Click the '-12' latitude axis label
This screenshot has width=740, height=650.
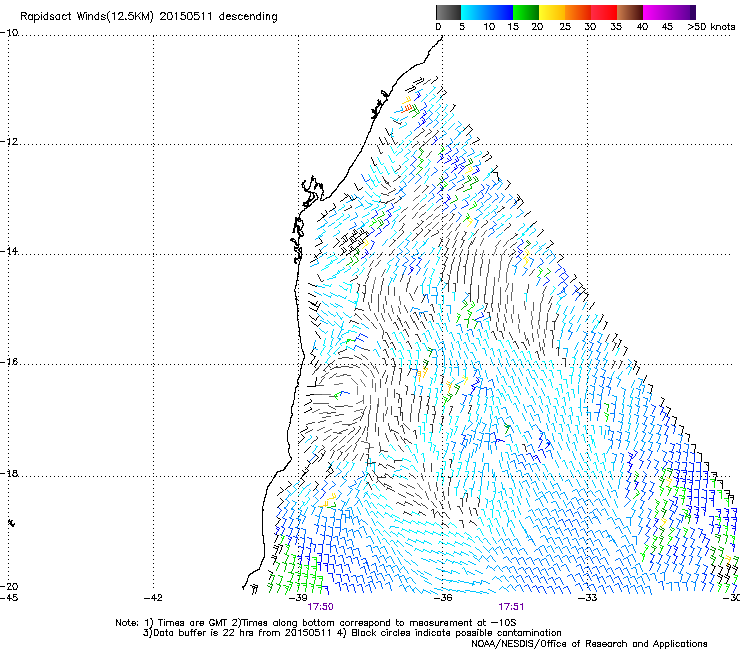point(9,142)
